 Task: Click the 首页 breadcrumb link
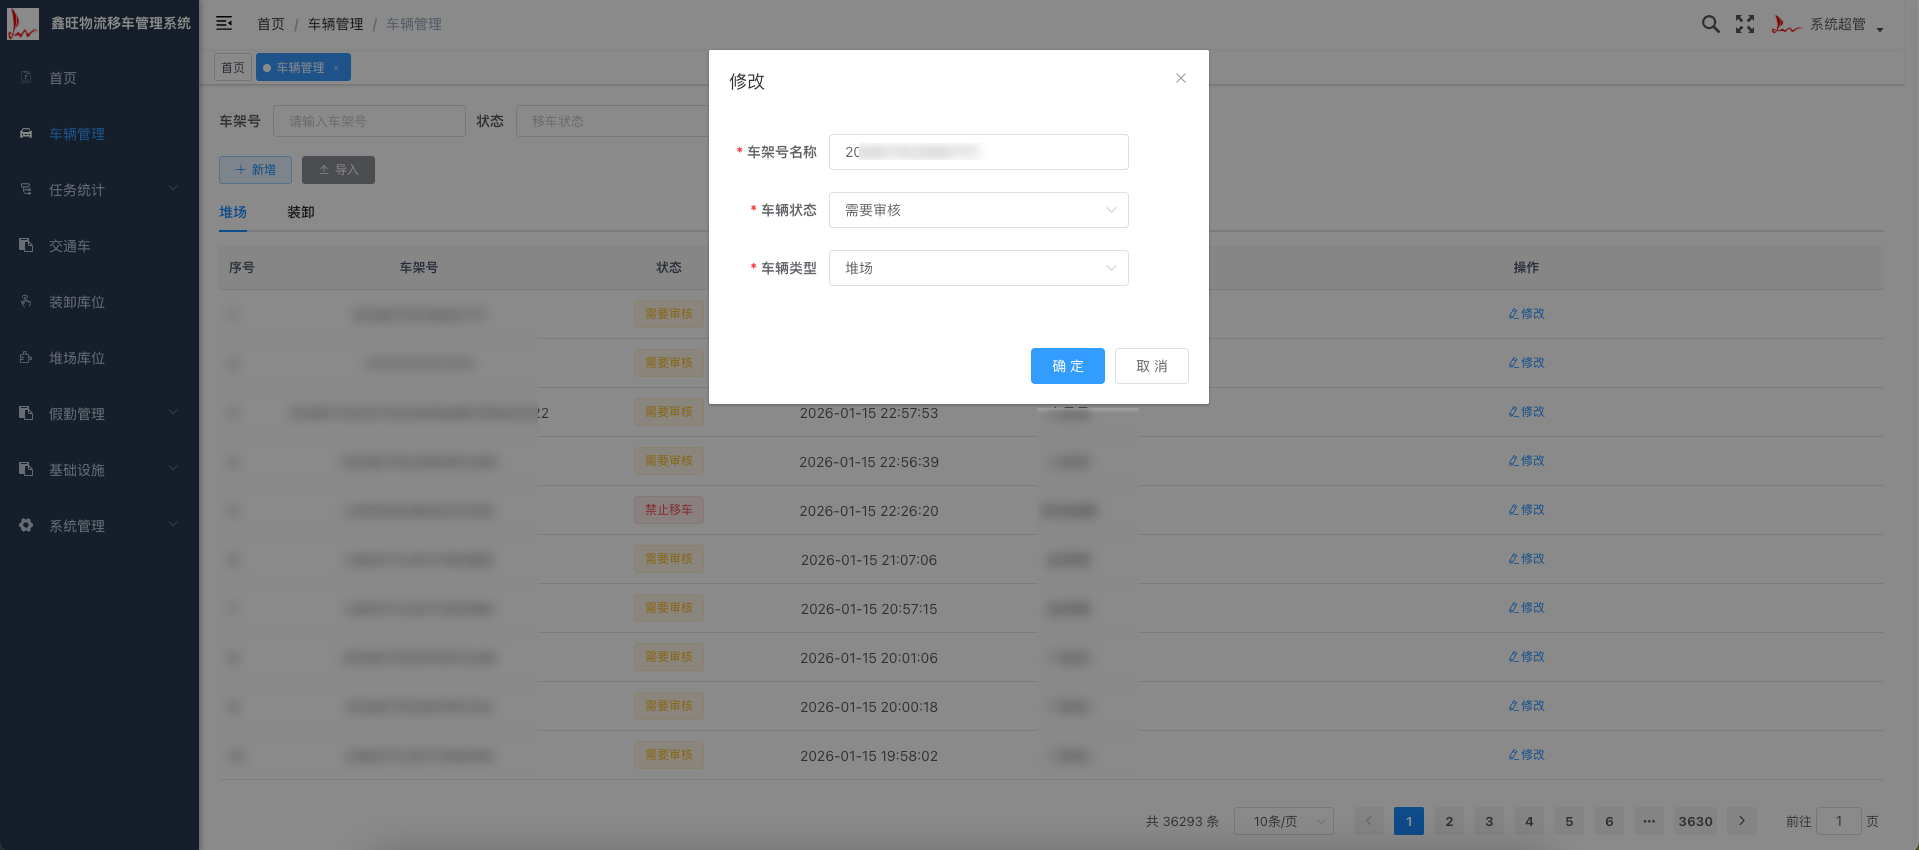pyautogui.click(x=271, y=24)
